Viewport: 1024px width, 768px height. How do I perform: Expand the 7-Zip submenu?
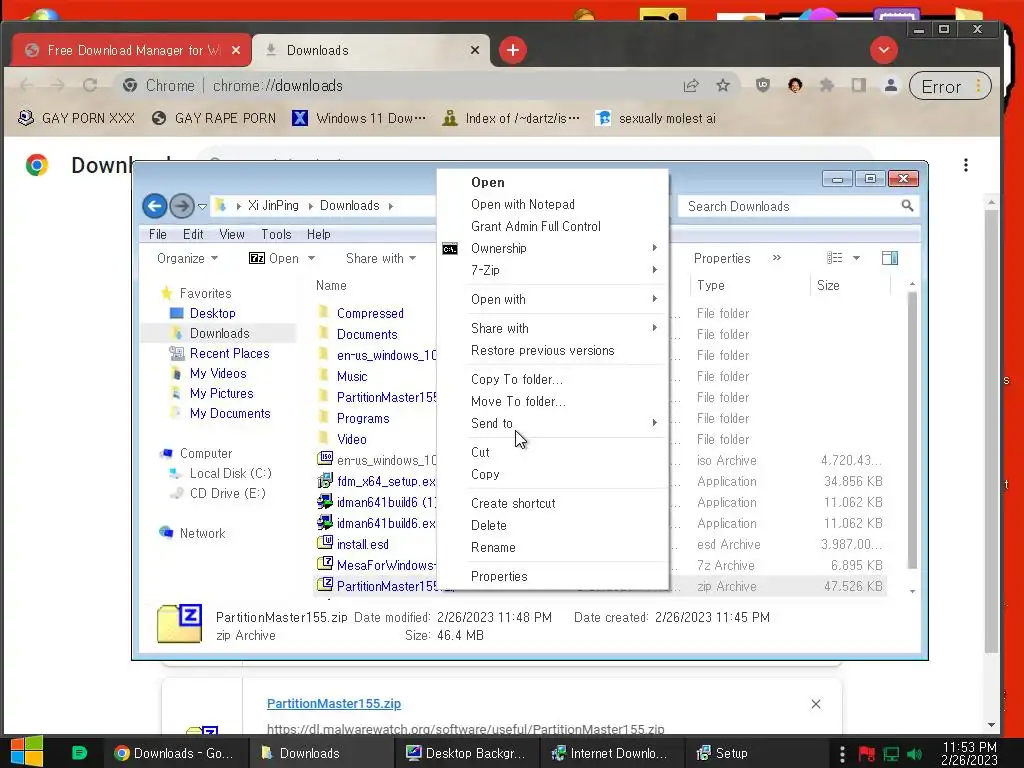(564, 270)
